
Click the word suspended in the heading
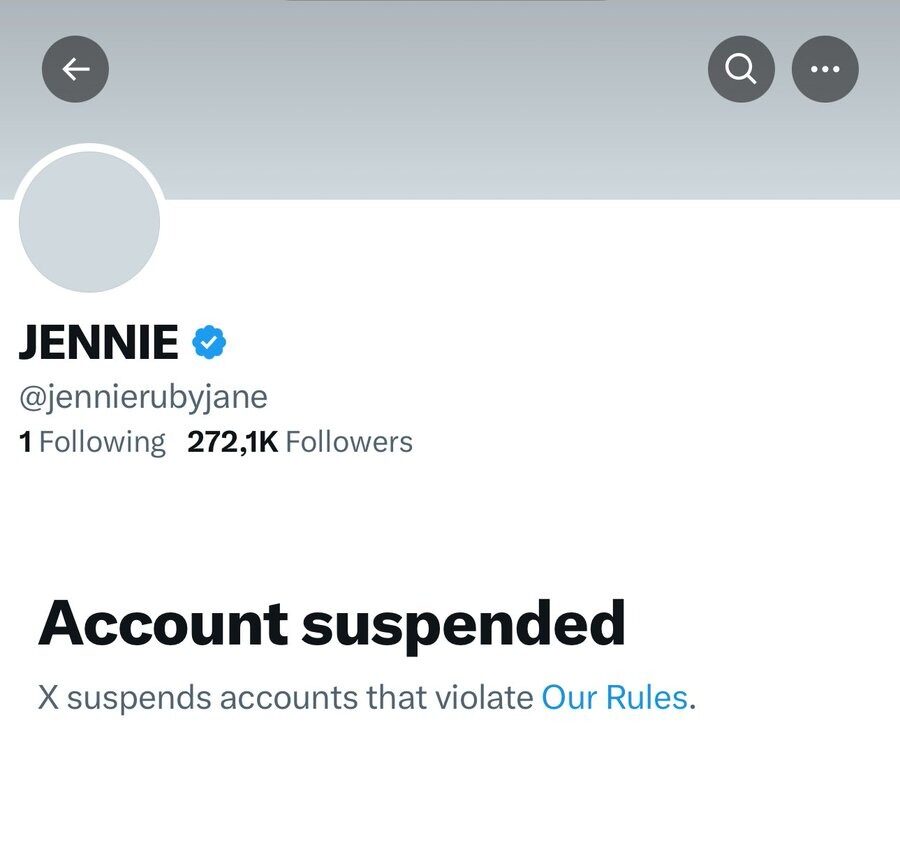463,623
